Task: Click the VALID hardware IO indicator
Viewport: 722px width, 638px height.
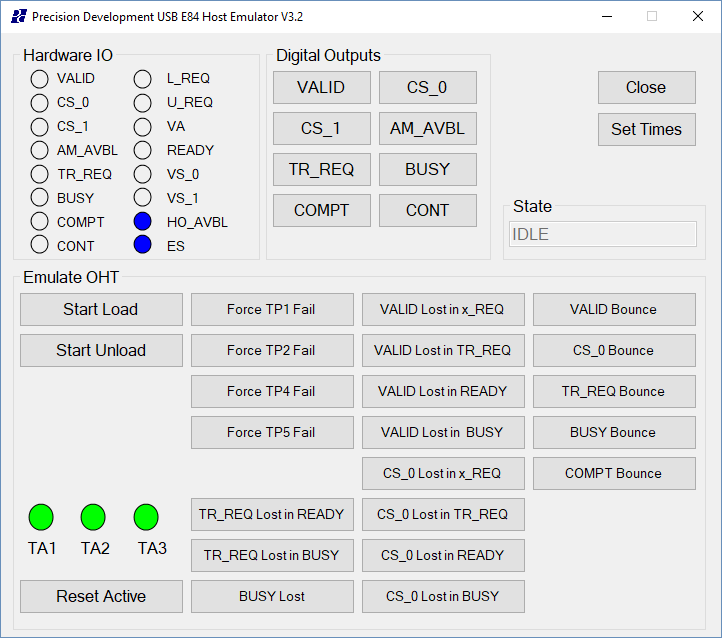Action: tap(40, 79)
